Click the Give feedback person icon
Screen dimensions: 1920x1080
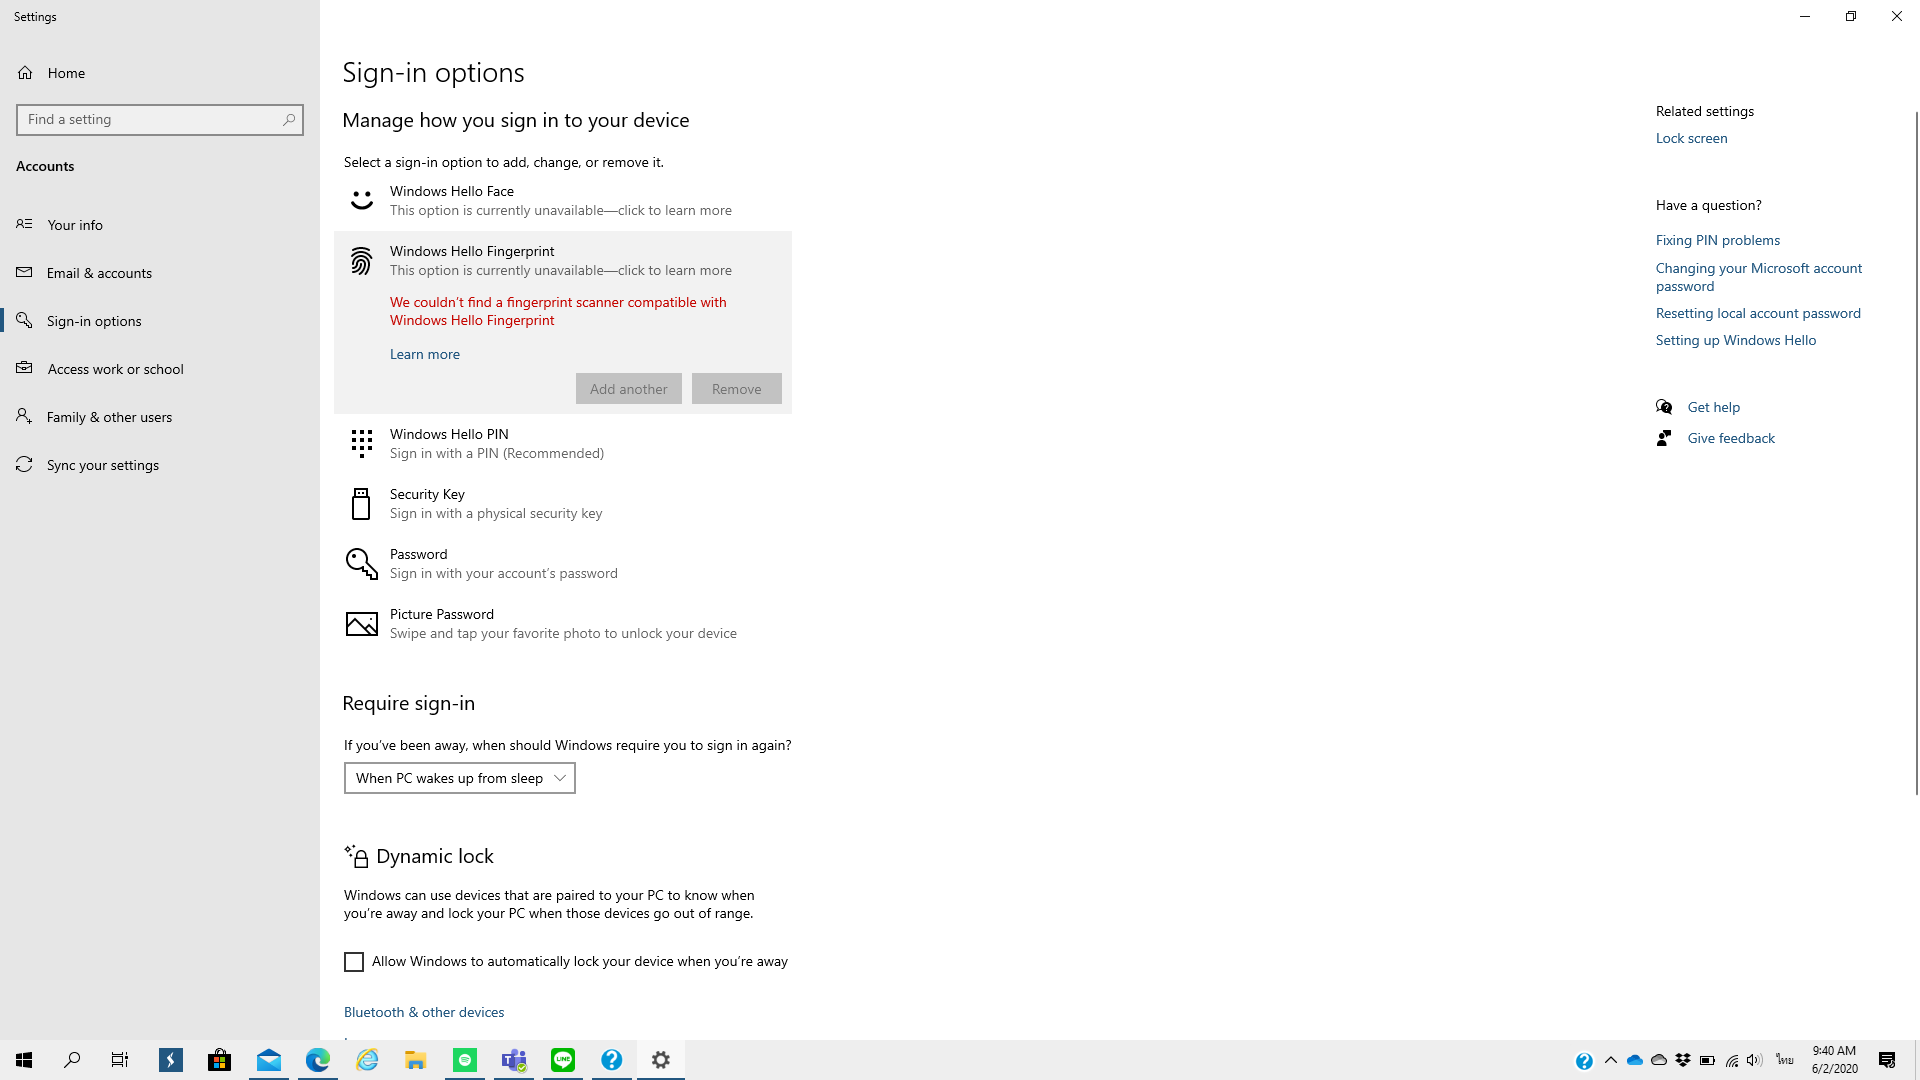tap(1664, 438)
